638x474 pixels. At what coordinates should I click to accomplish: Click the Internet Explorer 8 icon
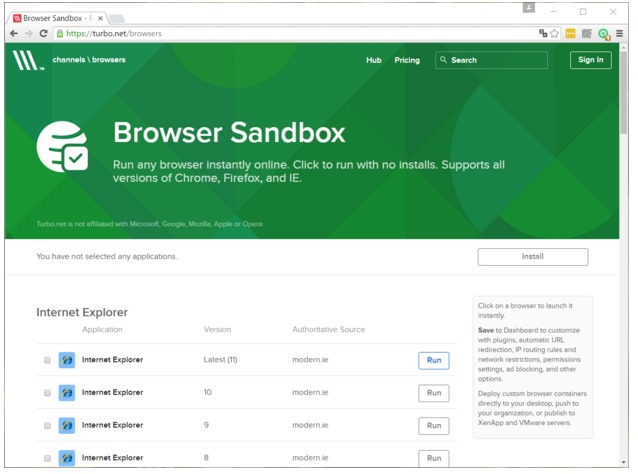point(67,458)
